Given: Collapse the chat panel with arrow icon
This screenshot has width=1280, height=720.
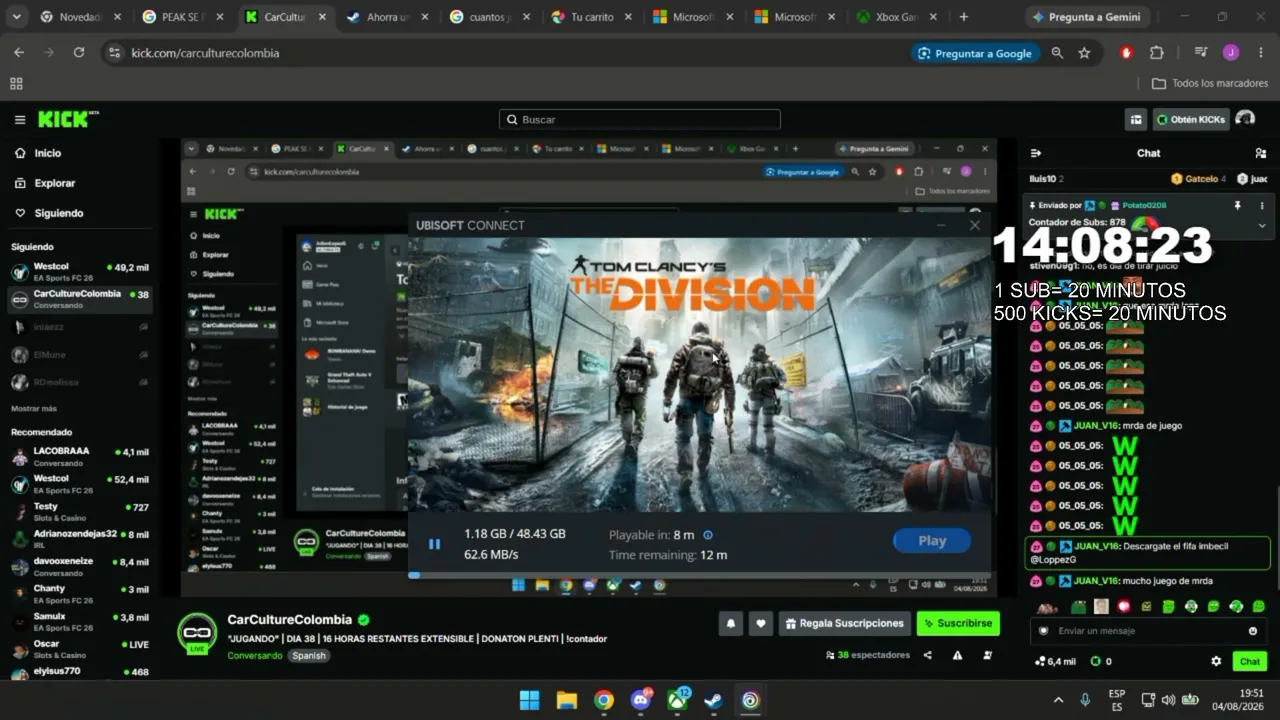Looking at the screenshot, I should tap(1036, 153).
